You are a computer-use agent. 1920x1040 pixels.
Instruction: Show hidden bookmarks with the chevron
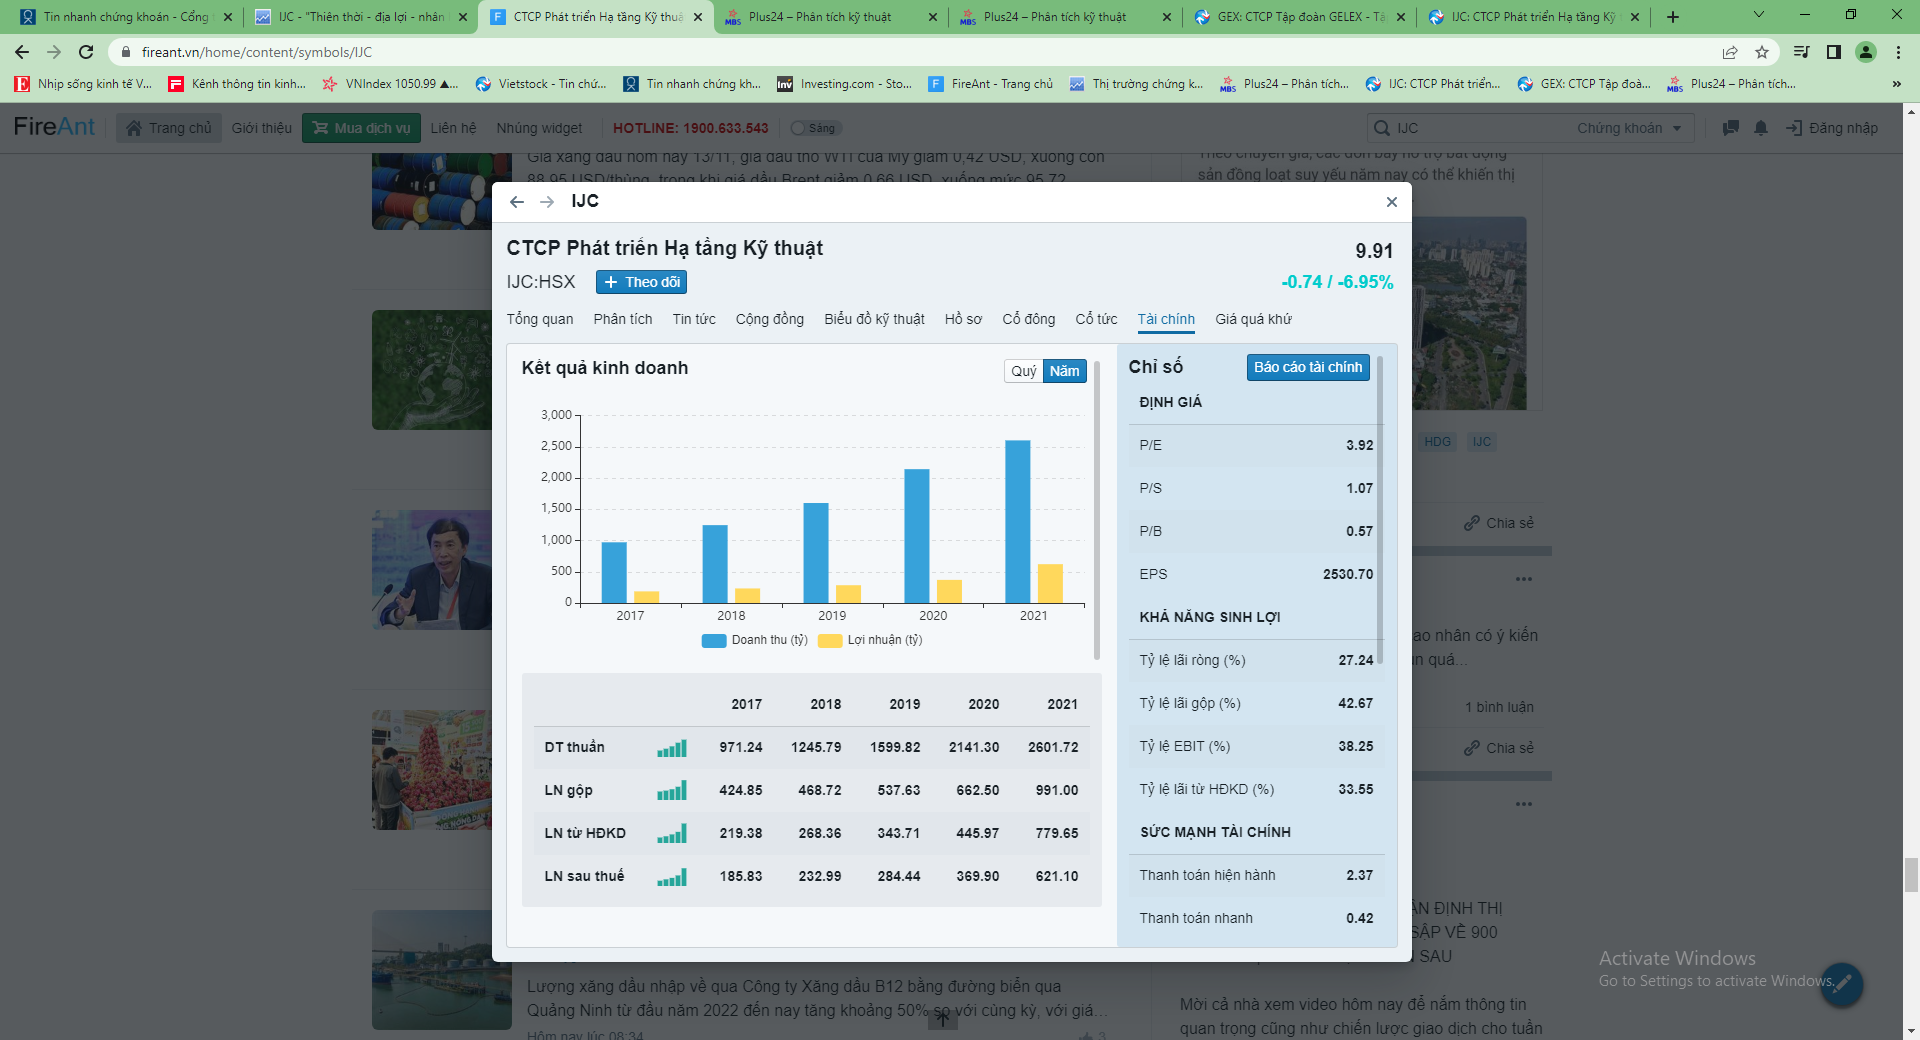click(1897, 84)
